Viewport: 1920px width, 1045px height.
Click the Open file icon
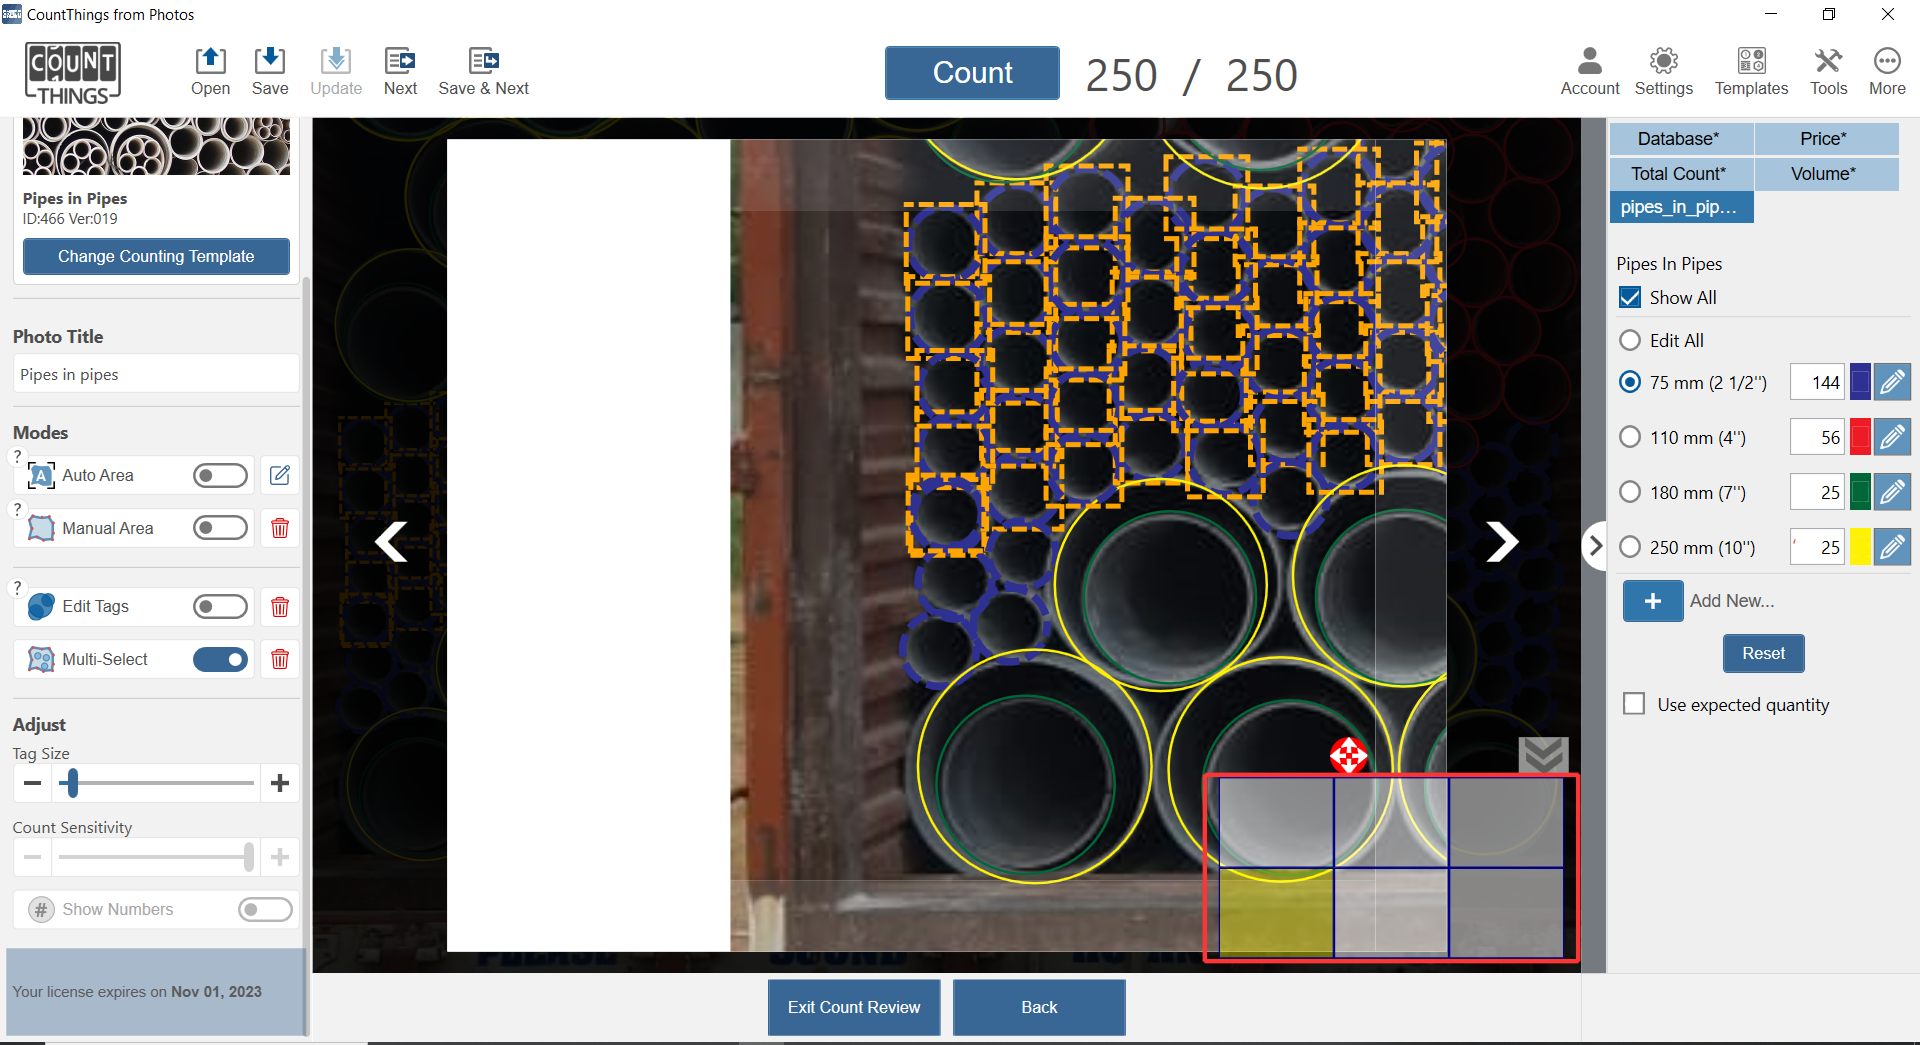210,62
